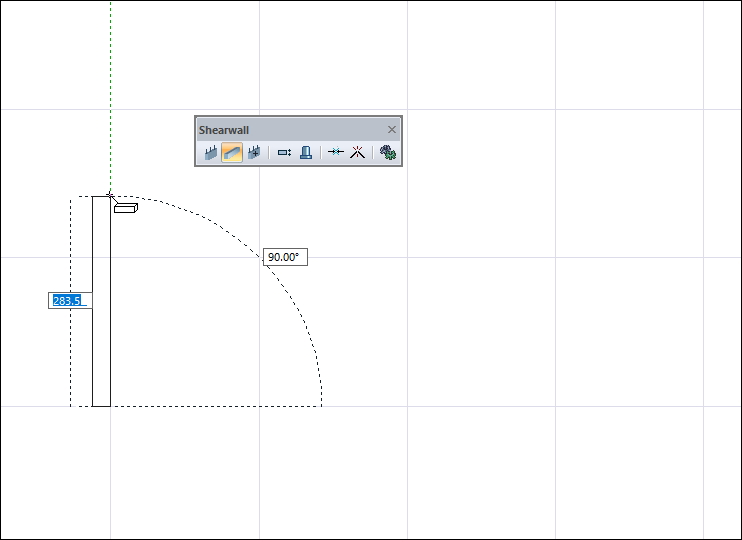Select the first Shearwall drawing tool
The height and width of the screenshot is (540, 742).
click(x=211, y=153)
